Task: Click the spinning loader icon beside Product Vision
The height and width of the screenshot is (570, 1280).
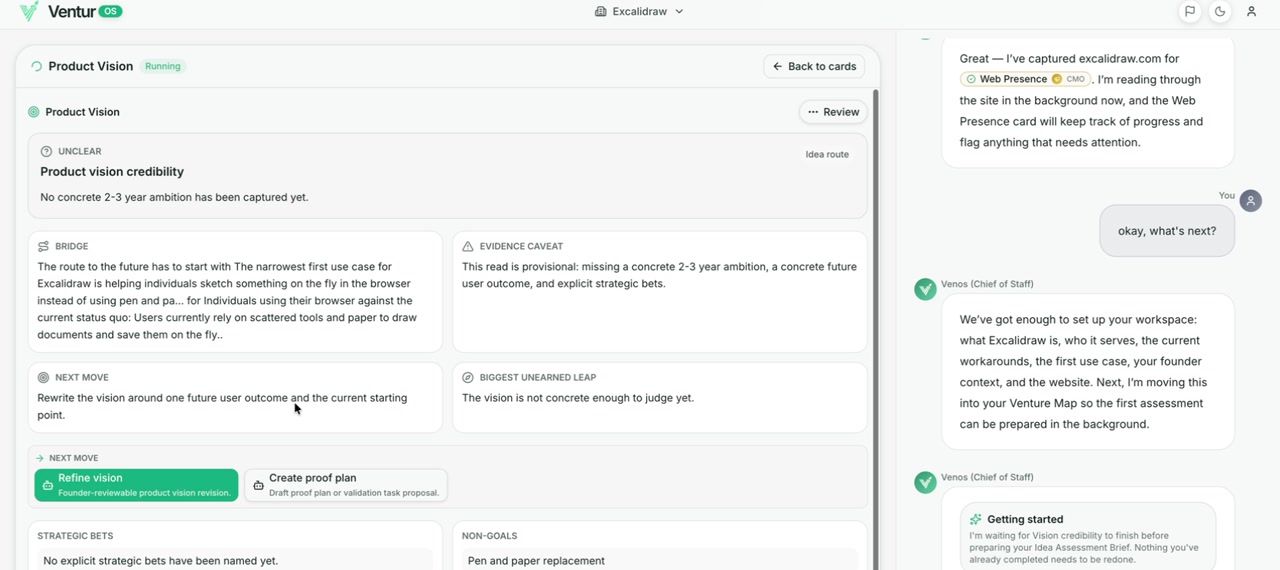Action: click(36, 66)
